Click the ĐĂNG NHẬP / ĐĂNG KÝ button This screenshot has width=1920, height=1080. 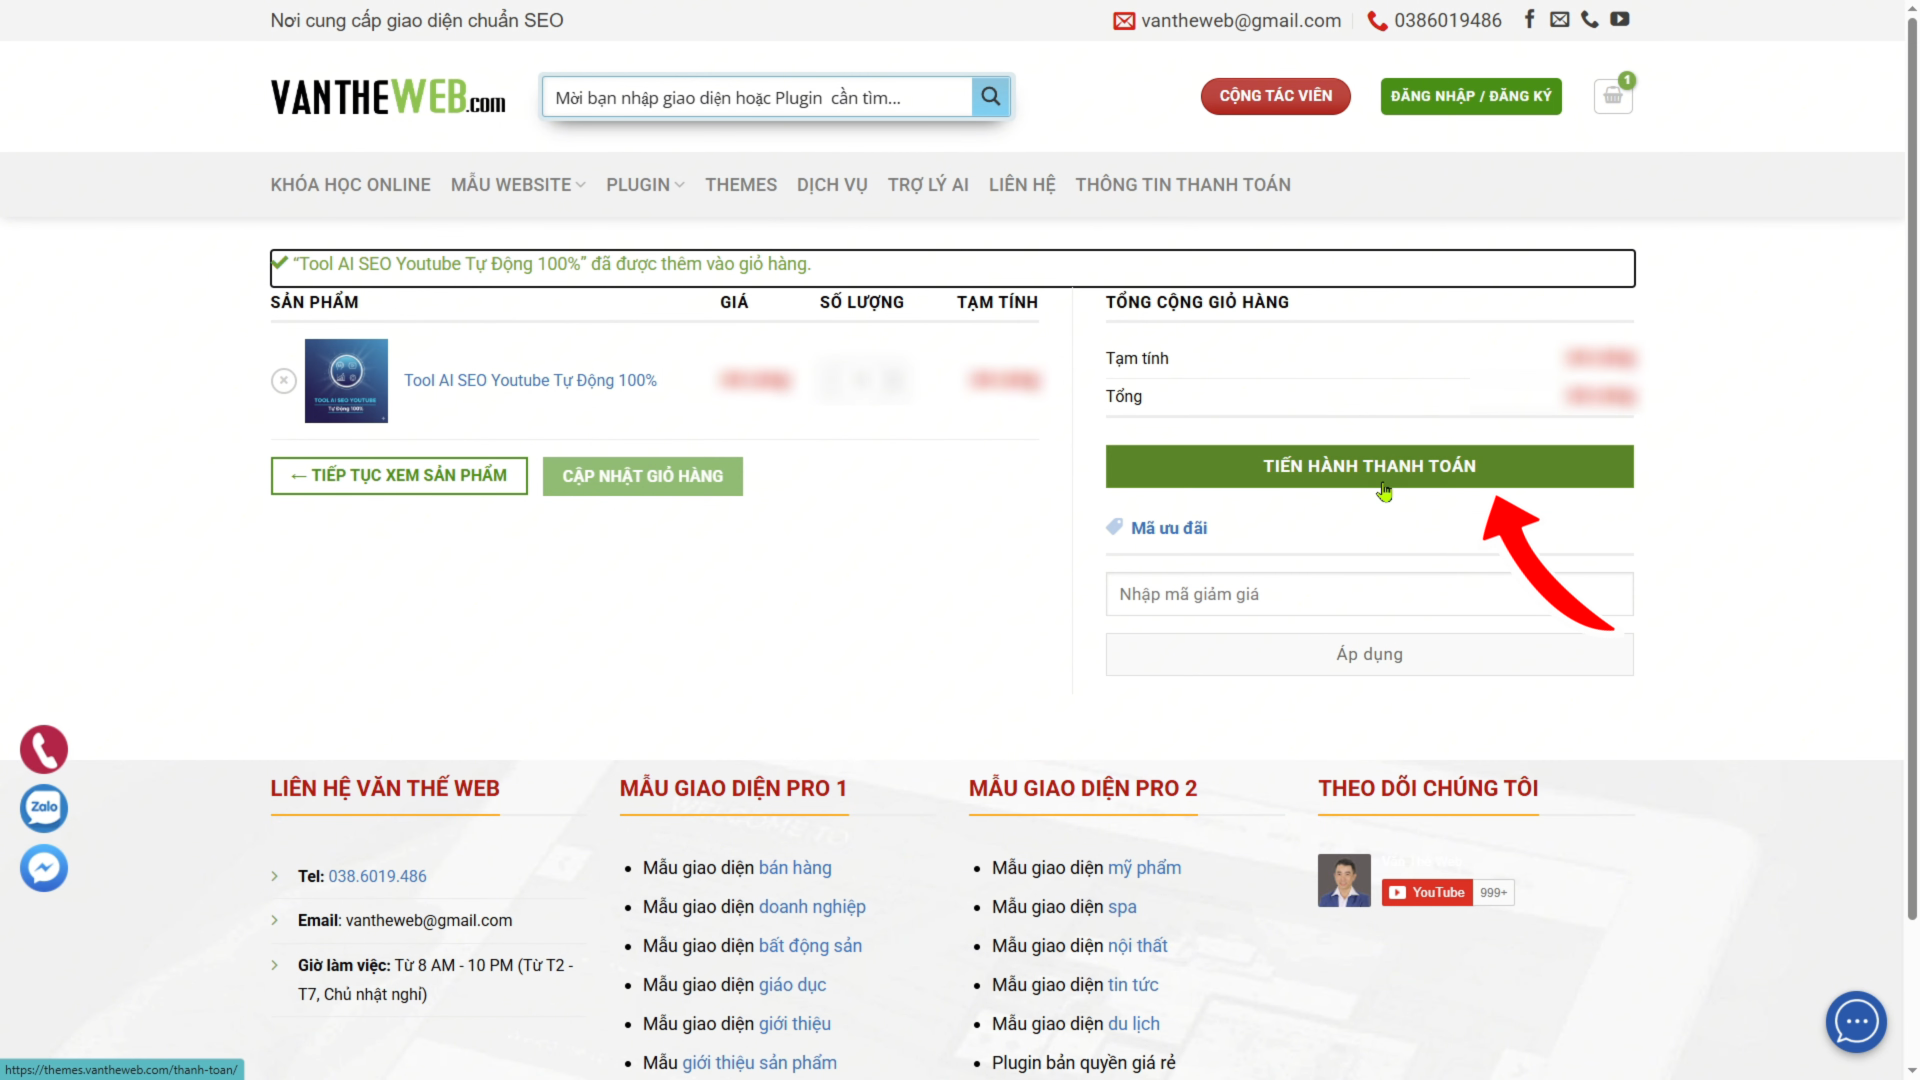click(1471, 96)
